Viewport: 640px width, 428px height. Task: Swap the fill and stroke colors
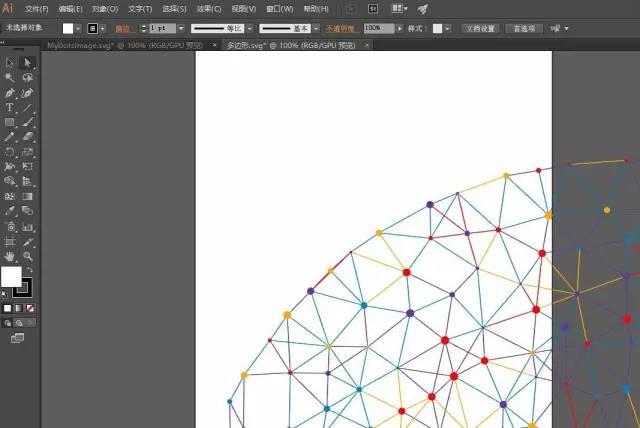point(29,270)
